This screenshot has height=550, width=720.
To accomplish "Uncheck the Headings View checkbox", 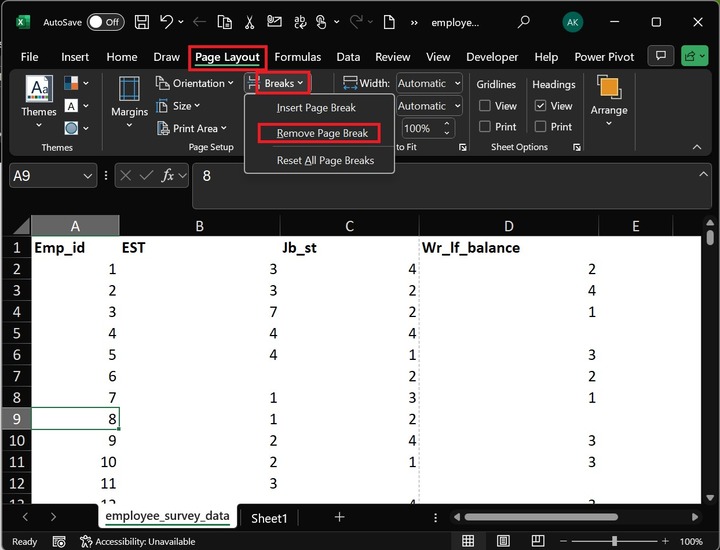I will [541, 106].
